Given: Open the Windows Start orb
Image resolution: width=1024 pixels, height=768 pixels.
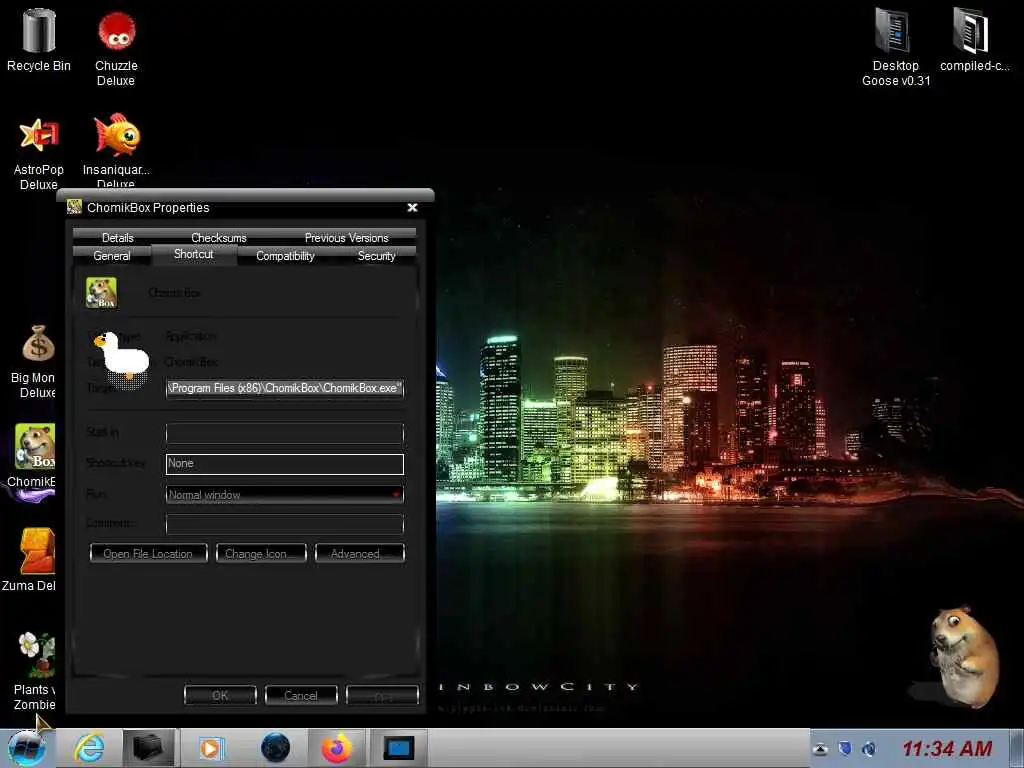Looking at the screenshot, I should pos(27,748).
